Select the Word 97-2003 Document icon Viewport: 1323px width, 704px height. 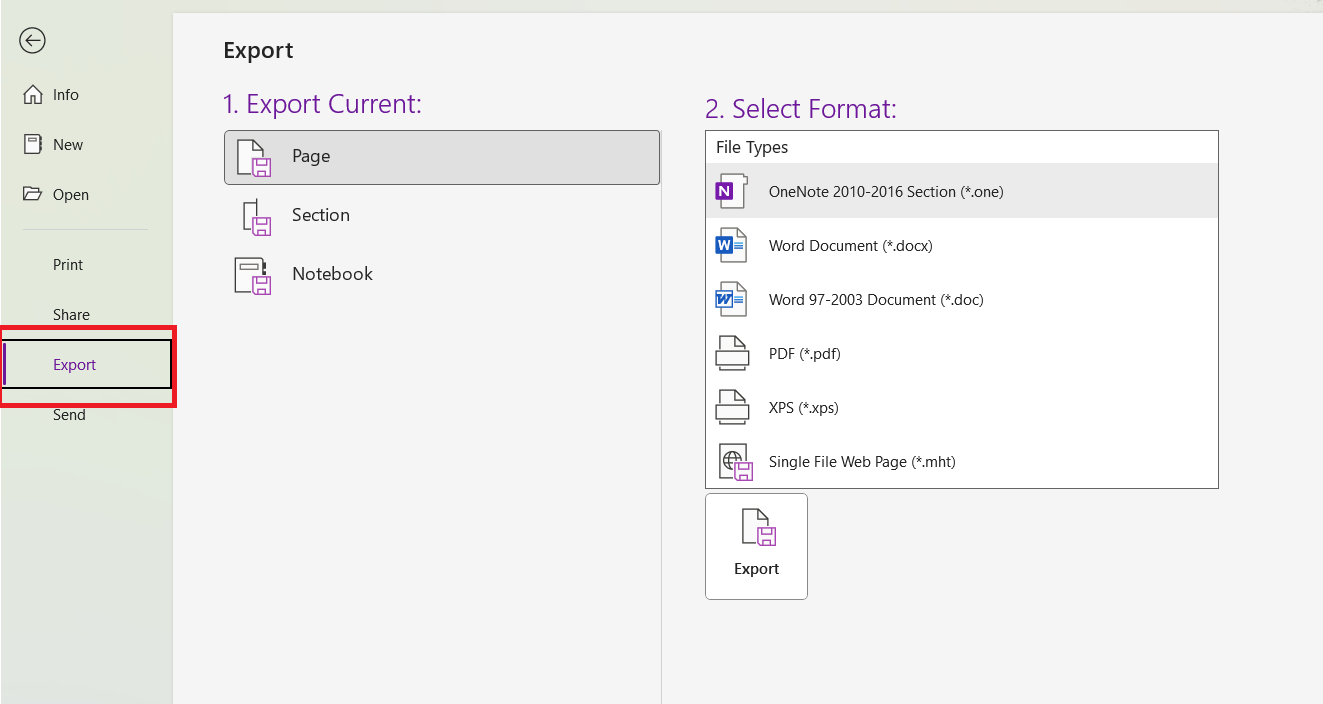coord(731,298)
